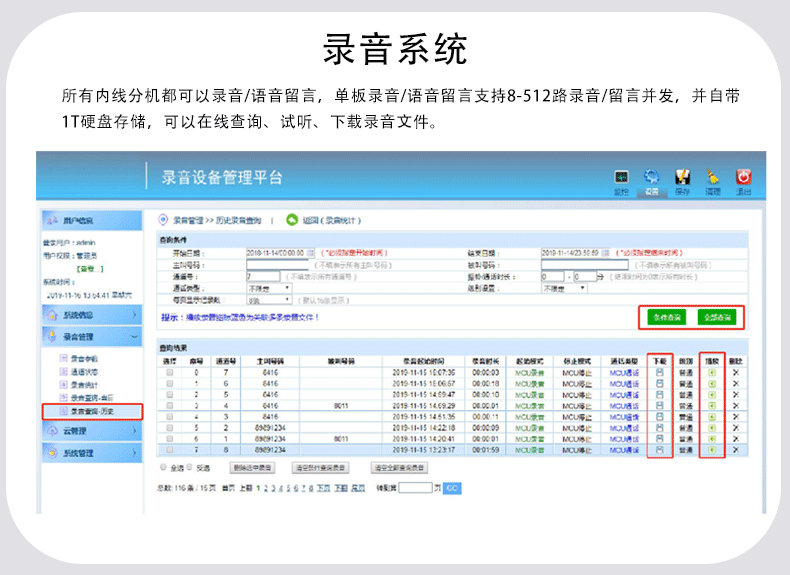
Task: Tick the checkbox for row number 4
Action: point(170,417)
